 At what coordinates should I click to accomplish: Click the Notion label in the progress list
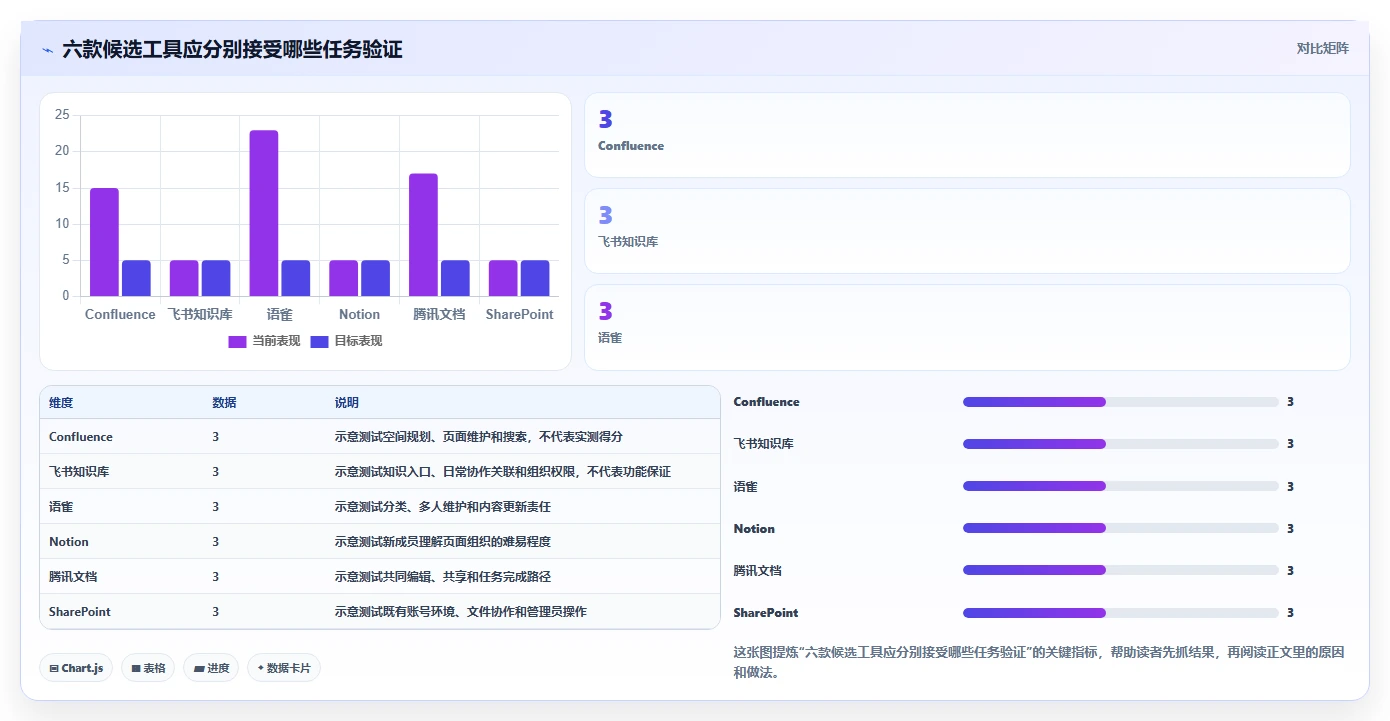point(754,529)
